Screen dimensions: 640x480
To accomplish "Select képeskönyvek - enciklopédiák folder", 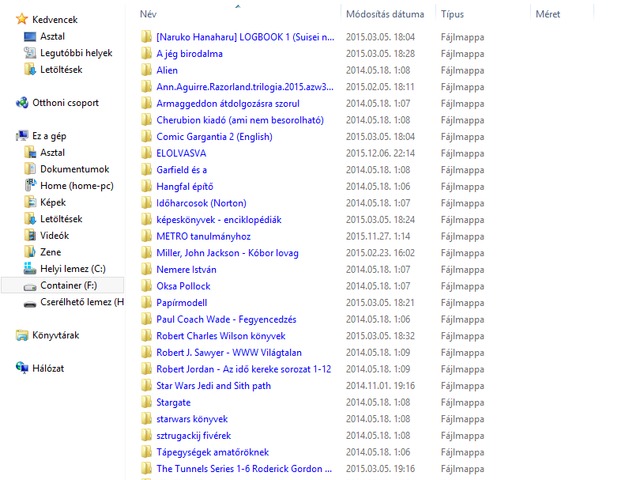I will (219, 220).
